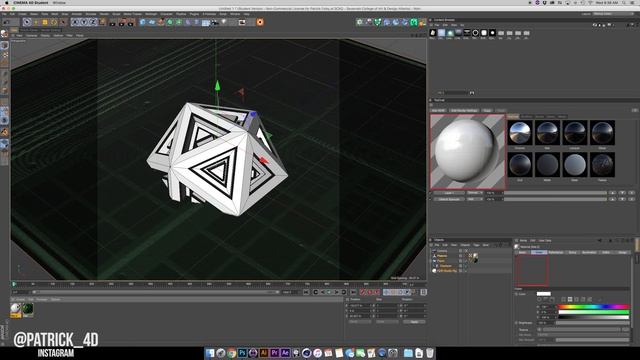Click the orange round plugin icon in toolbar

pos(260,22)
